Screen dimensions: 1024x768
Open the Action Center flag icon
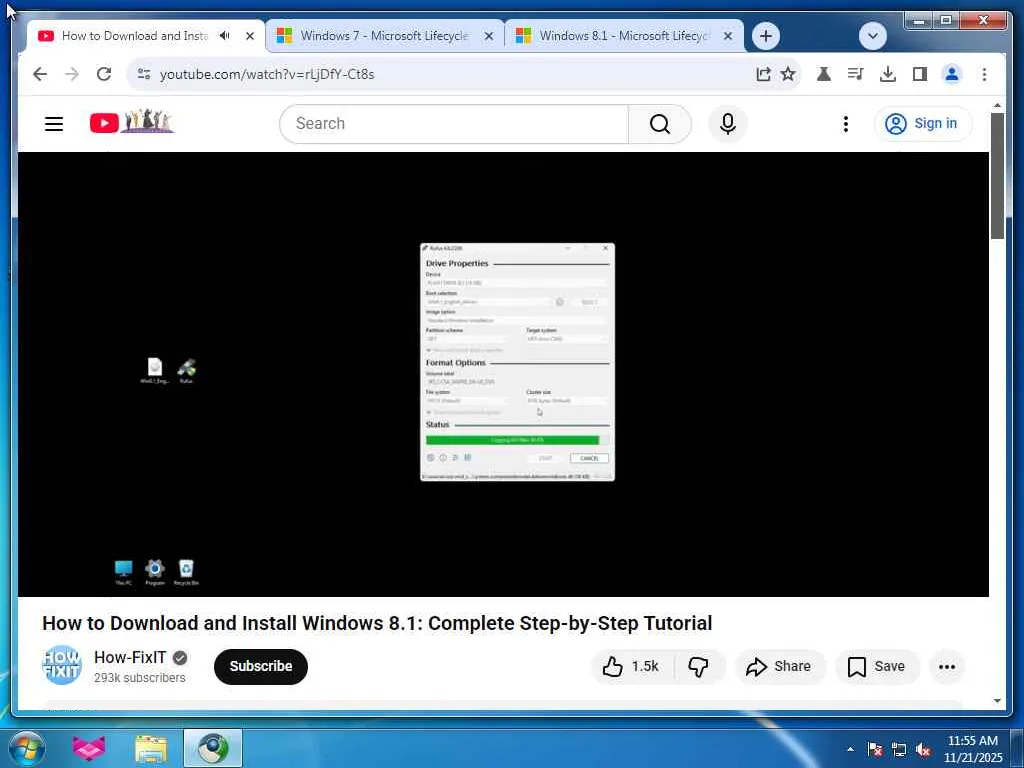875,749
